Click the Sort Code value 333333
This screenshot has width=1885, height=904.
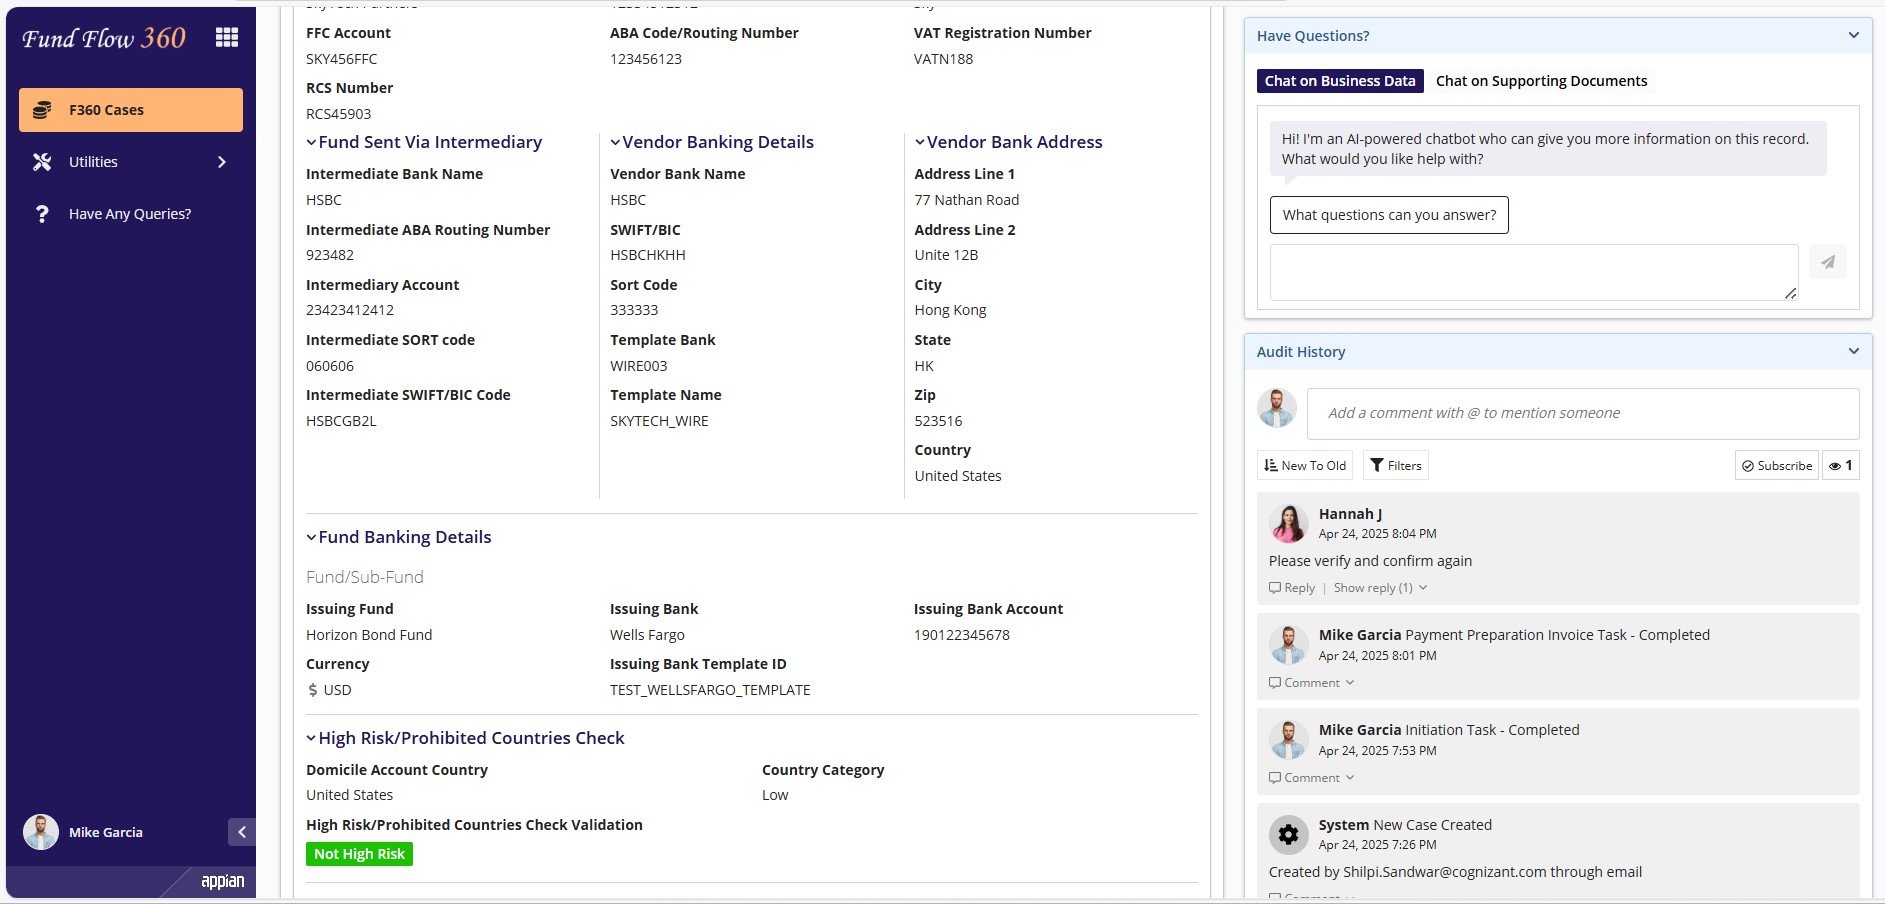pyautogui.click(x=634, y=310)
